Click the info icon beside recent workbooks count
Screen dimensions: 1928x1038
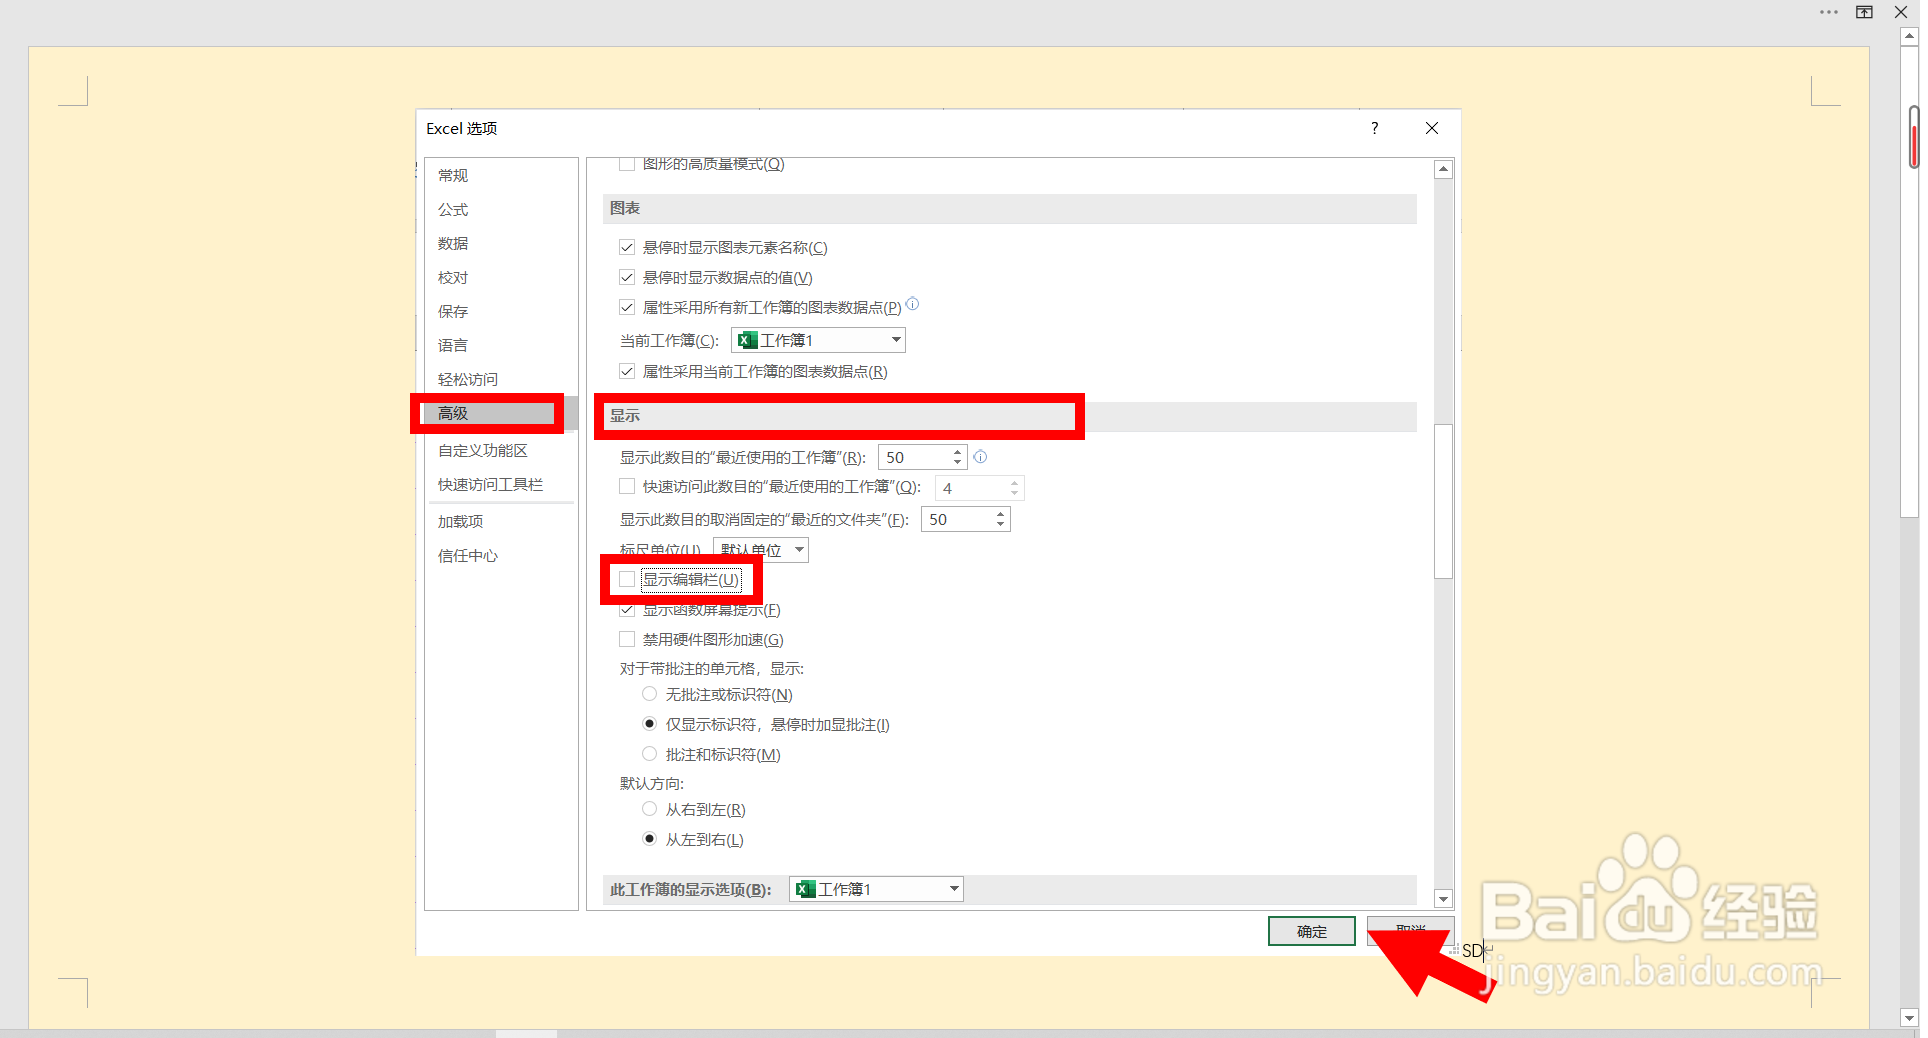pos(980,457)
